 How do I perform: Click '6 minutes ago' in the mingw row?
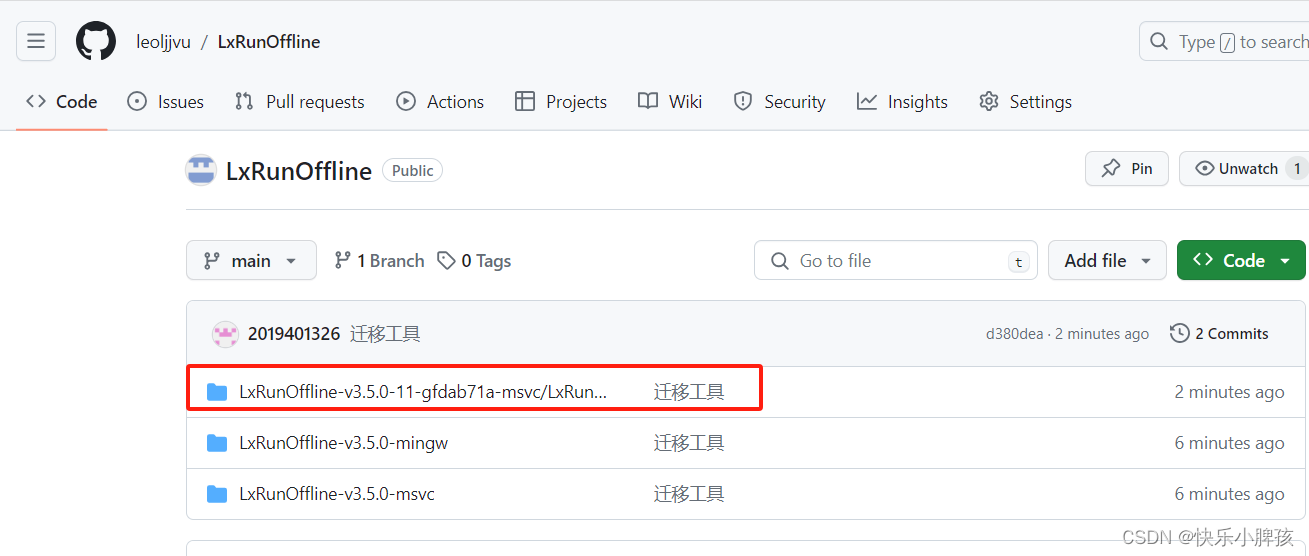[x=1229, y=443]
